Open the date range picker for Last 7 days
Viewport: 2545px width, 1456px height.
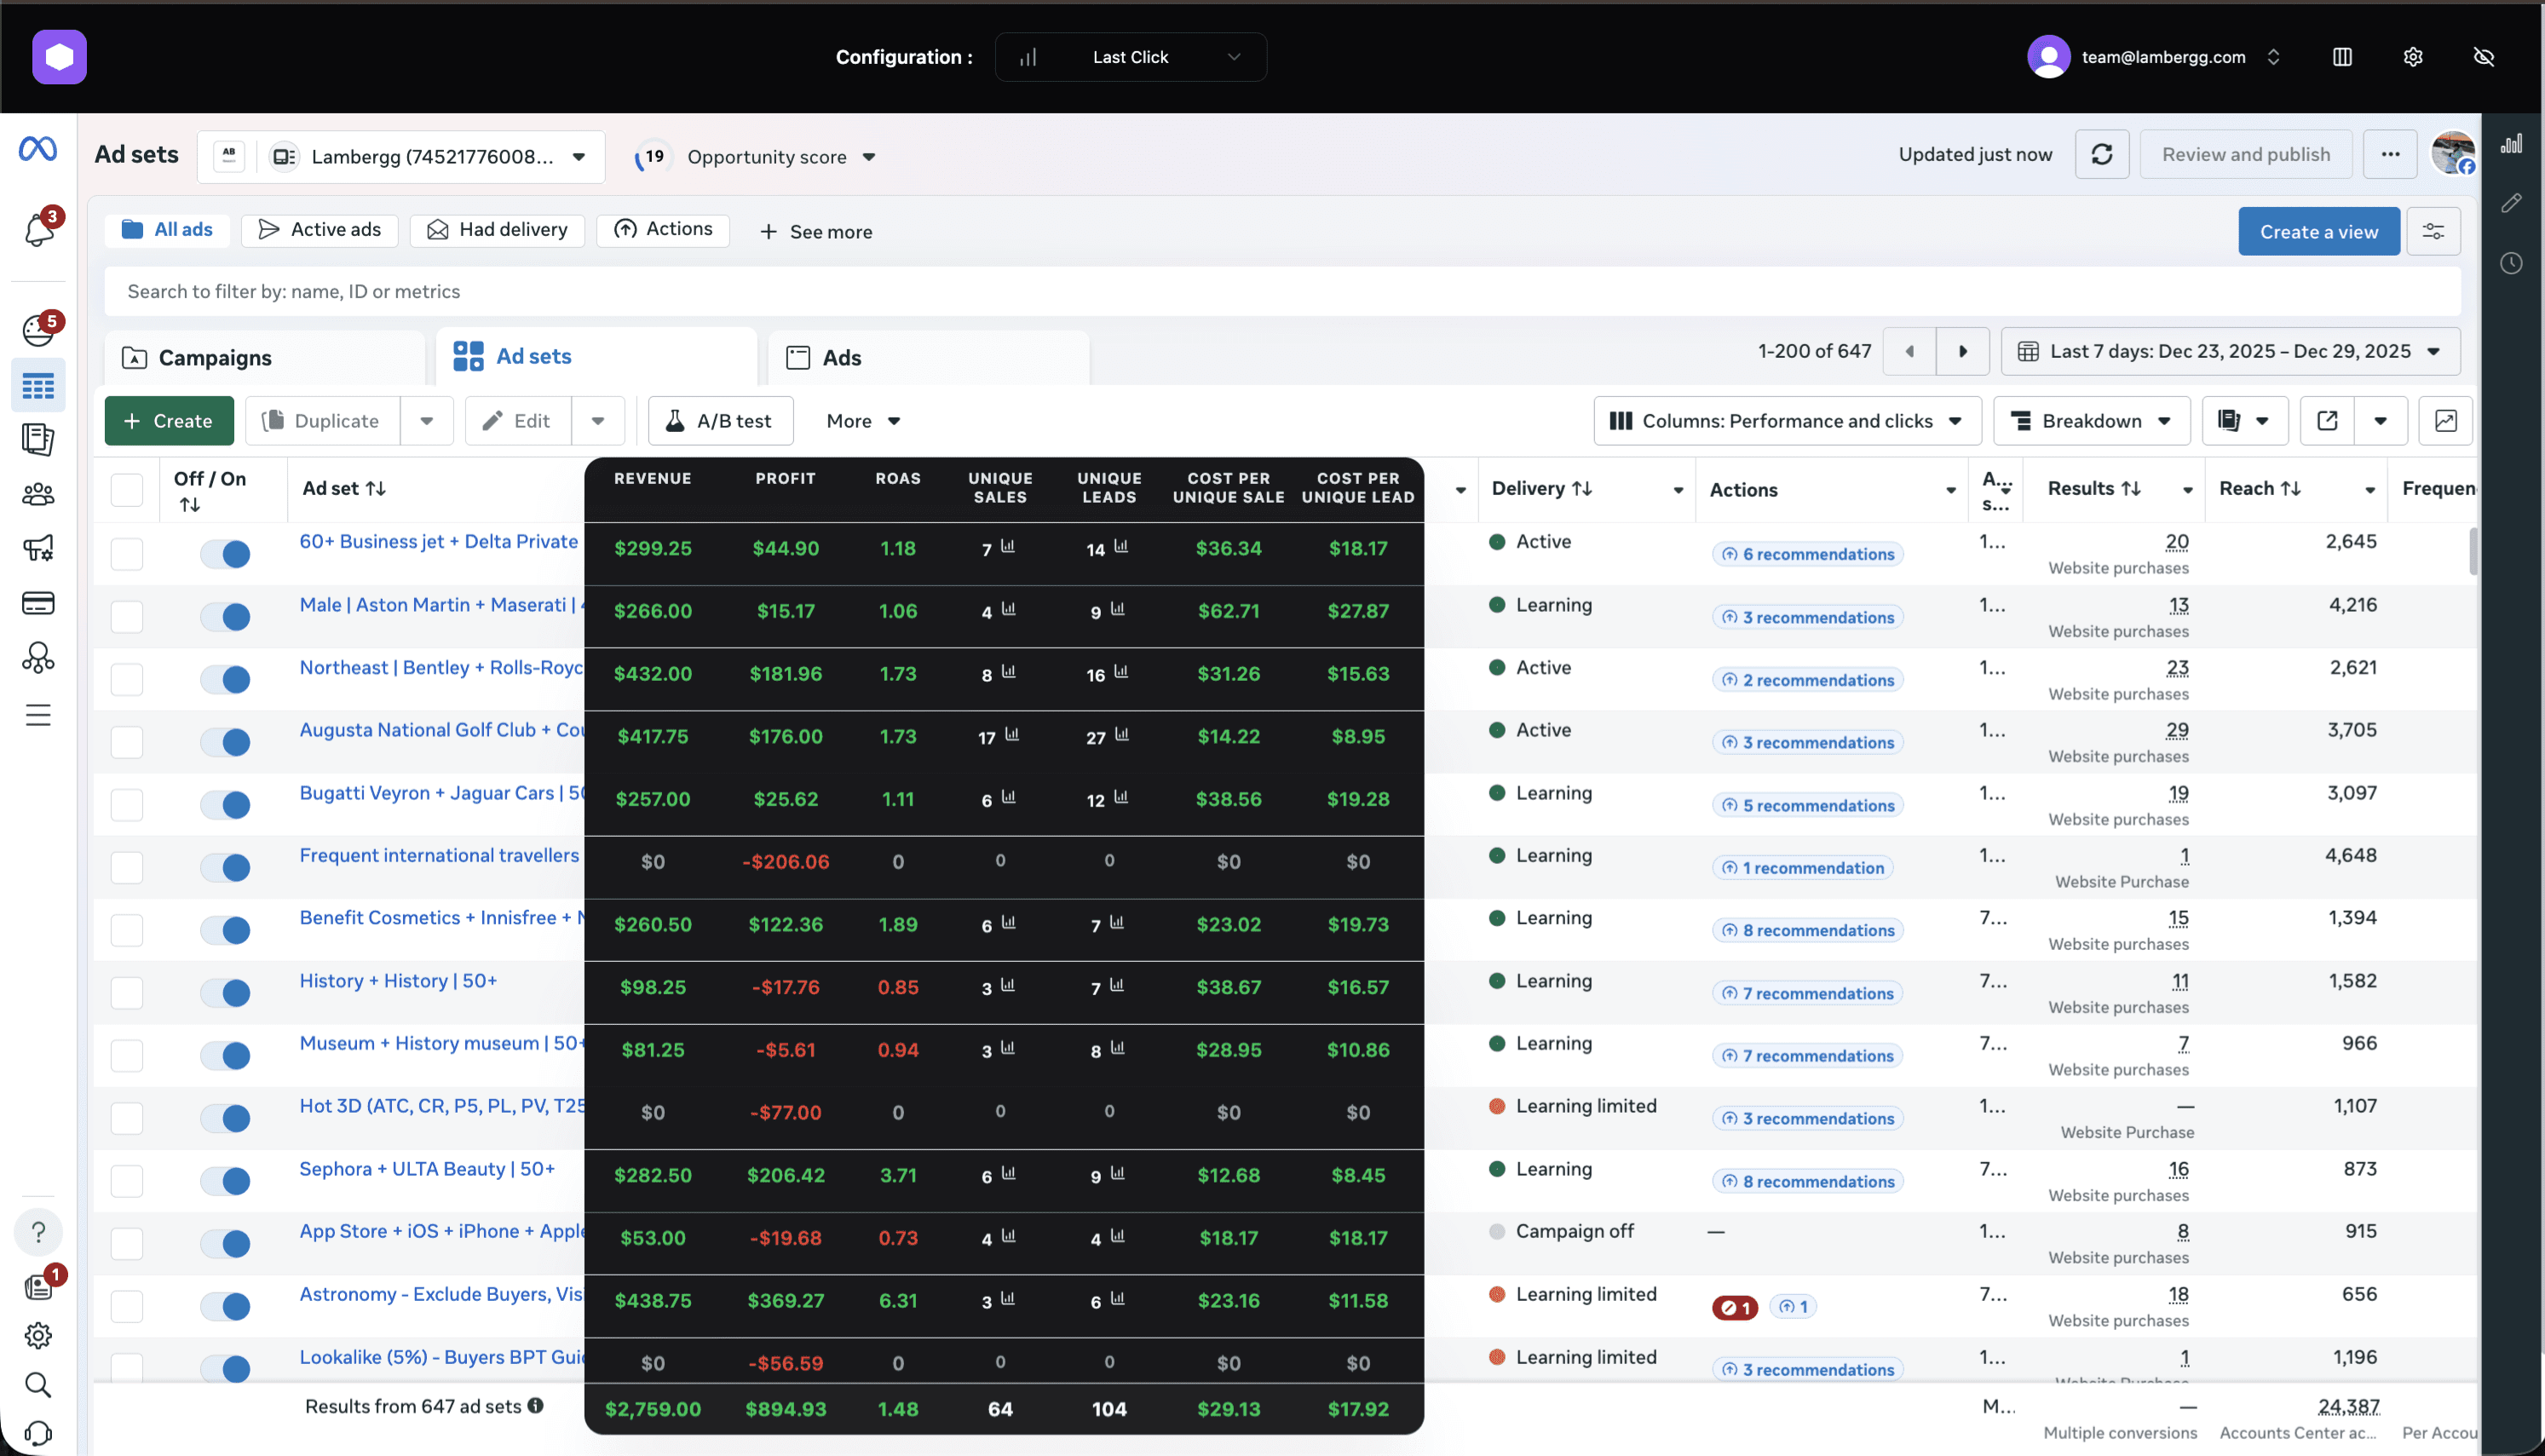tap(2228, 351)
